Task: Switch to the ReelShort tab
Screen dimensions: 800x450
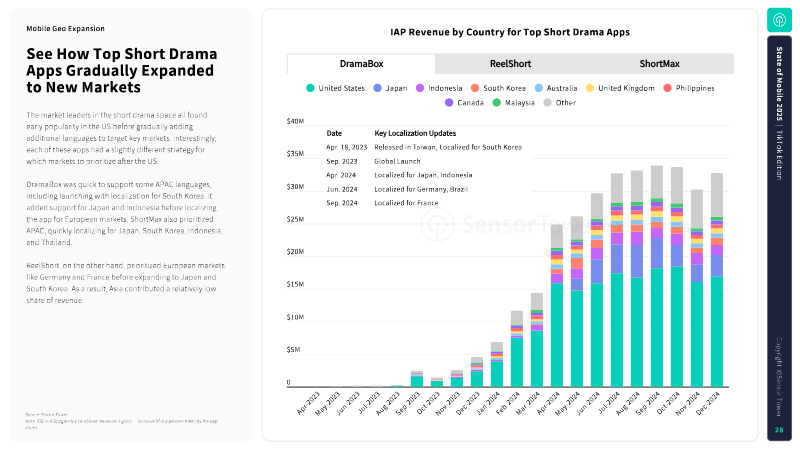Action: (x=510, y=63)
